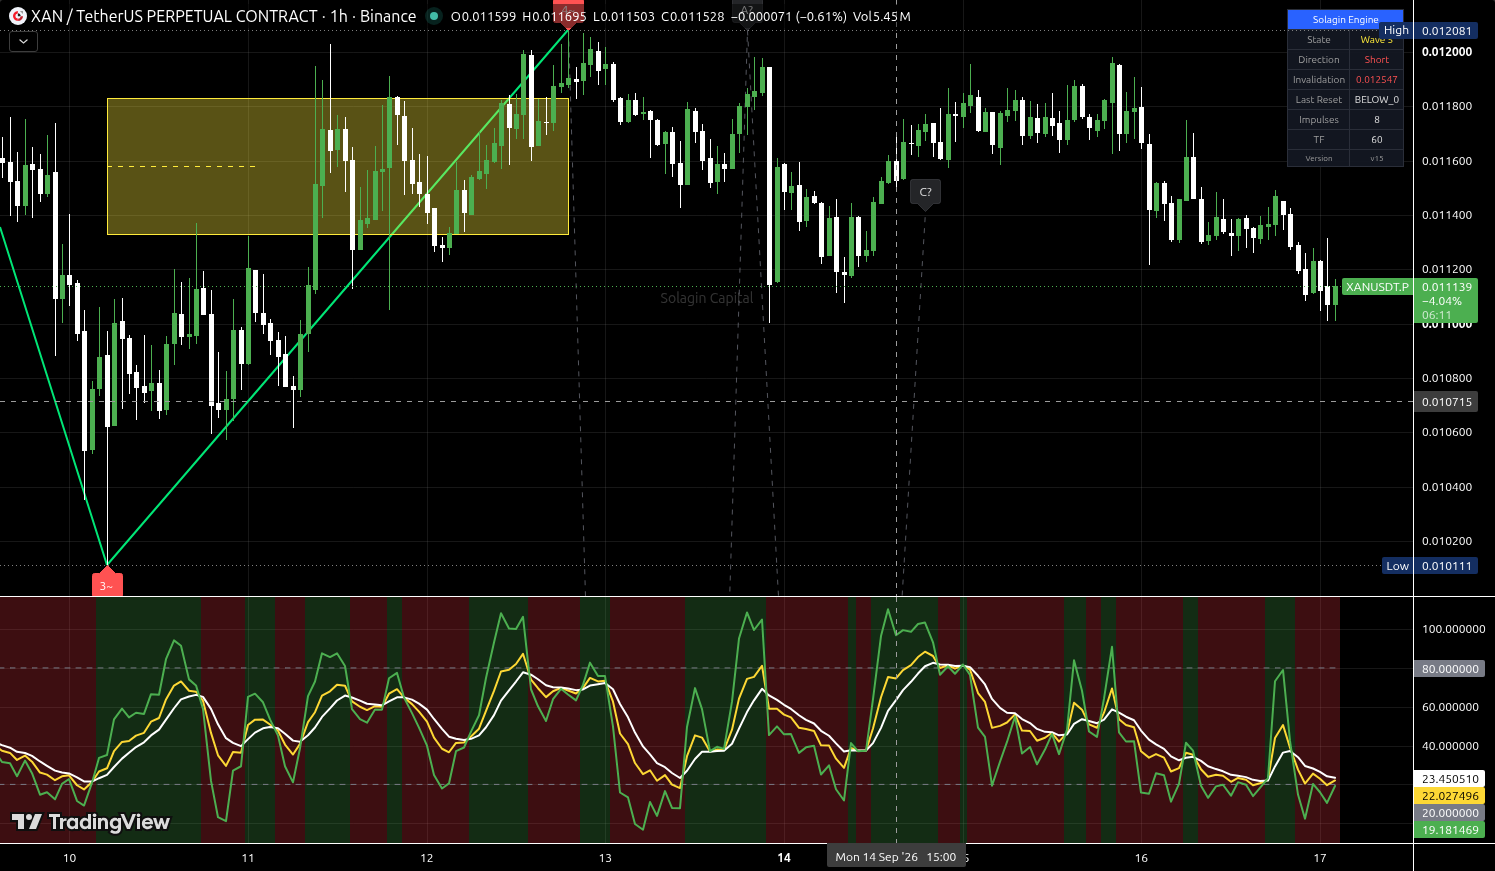Screen dimensions: 1495x871
Task: Click the 20.000000 oscillator level label
Action: click(x=1450, y=813)
